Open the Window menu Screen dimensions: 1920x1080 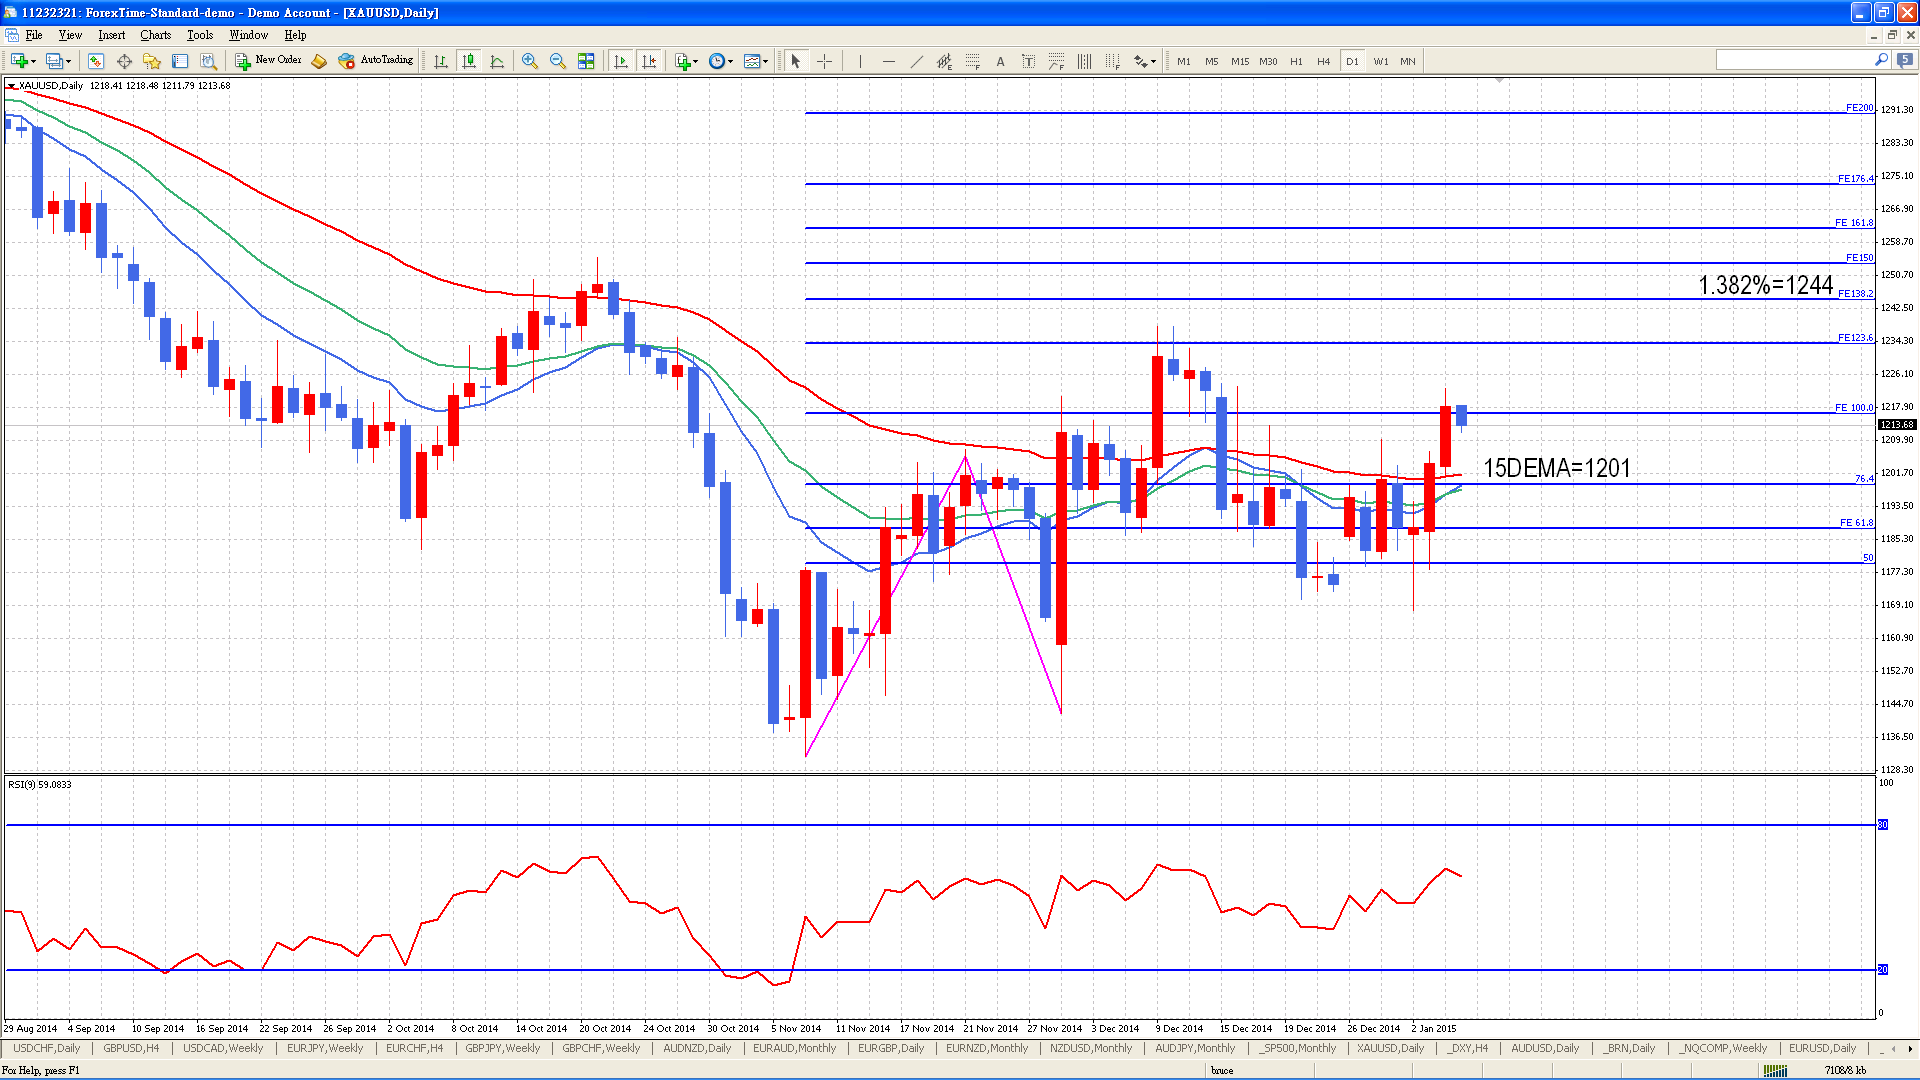[248, 35]
